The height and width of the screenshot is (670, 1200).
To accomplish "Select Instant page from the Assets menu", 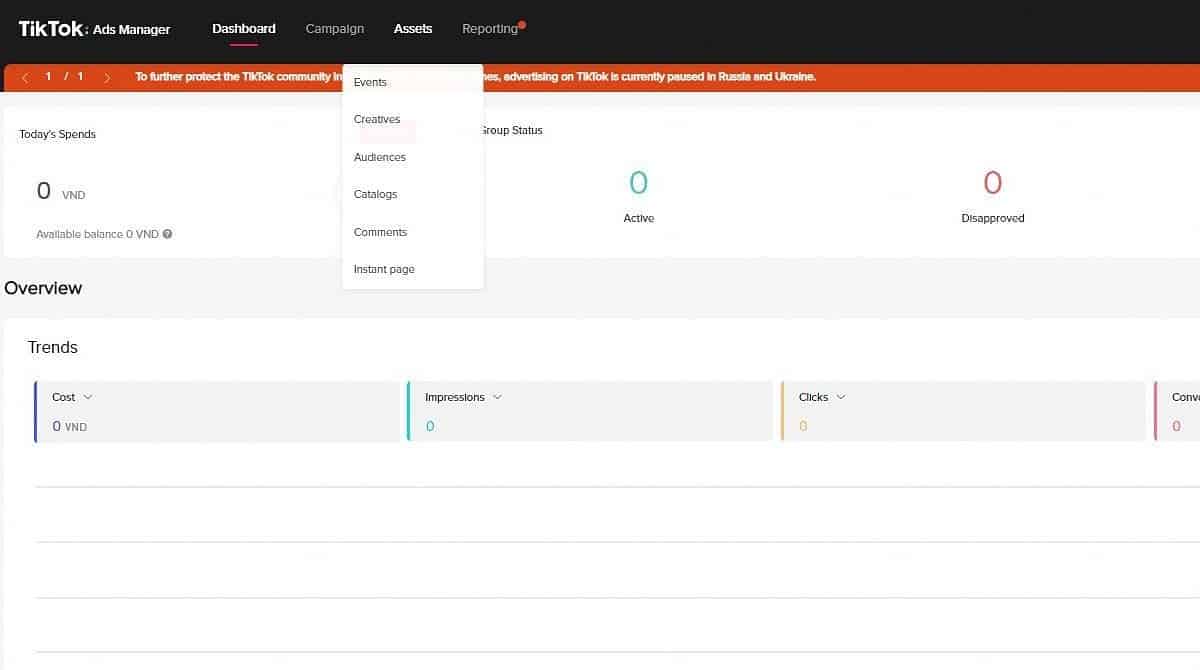I will click(x=384, y=269).
